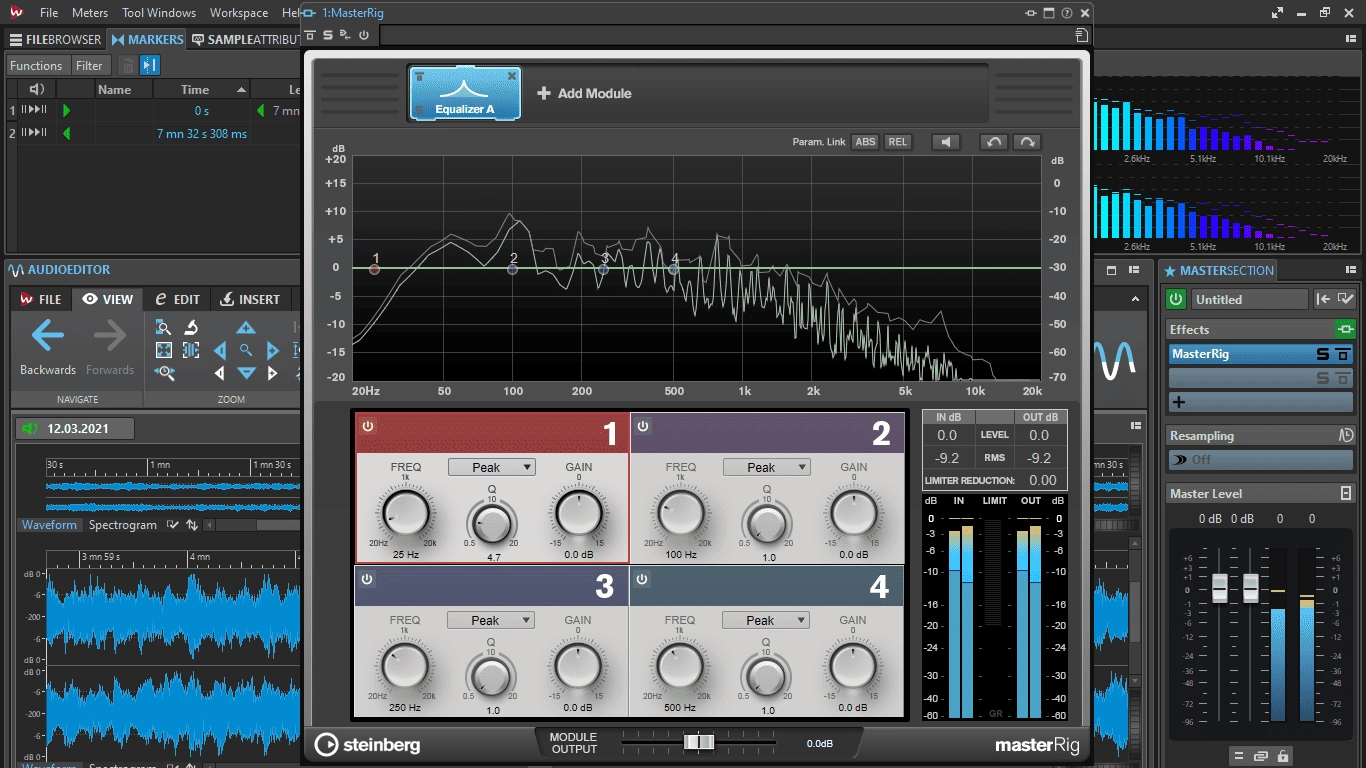Screen dimensions: 1366x768
Task: Click the trash delete marker icon
Action: click(127, 66)
